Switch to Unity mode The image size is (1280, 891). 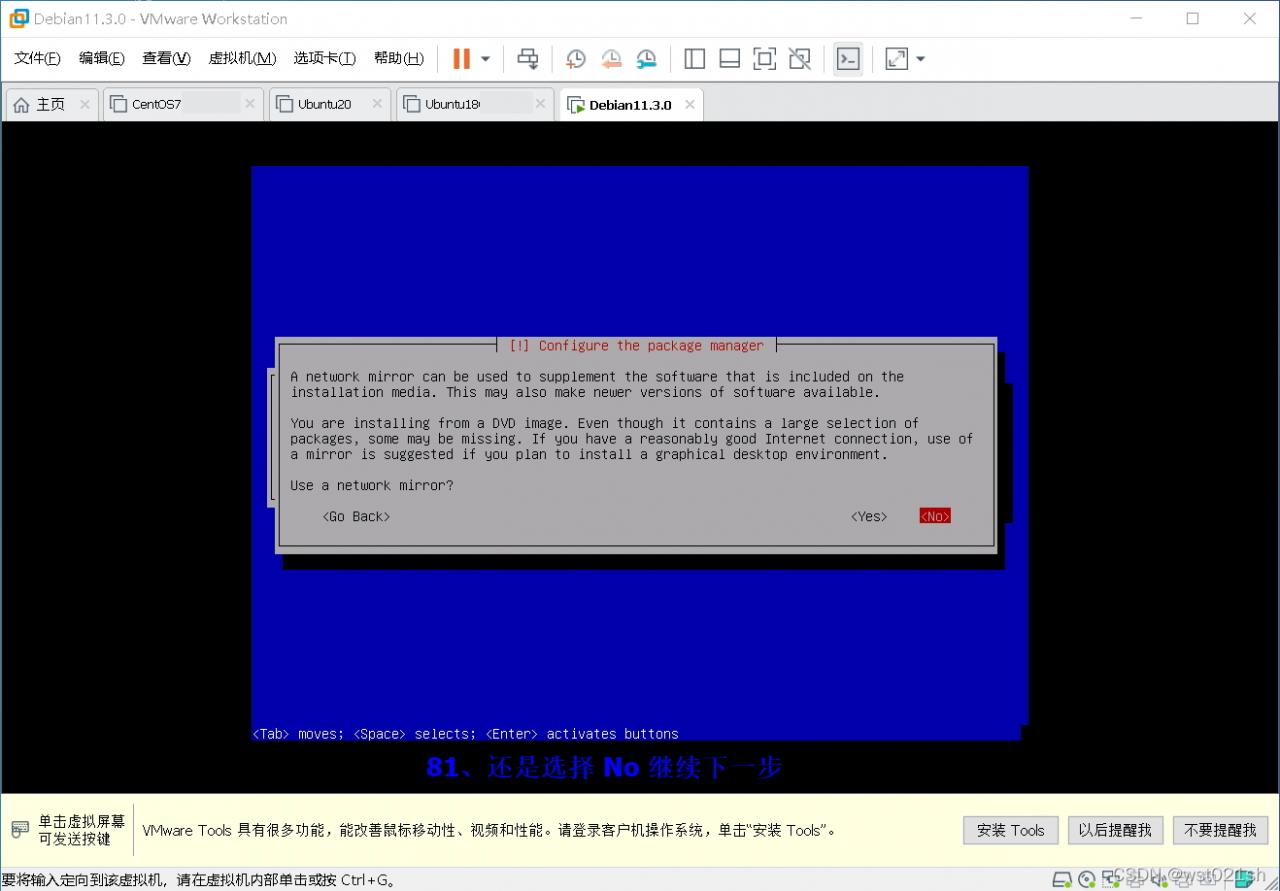[x=799, y=59]
